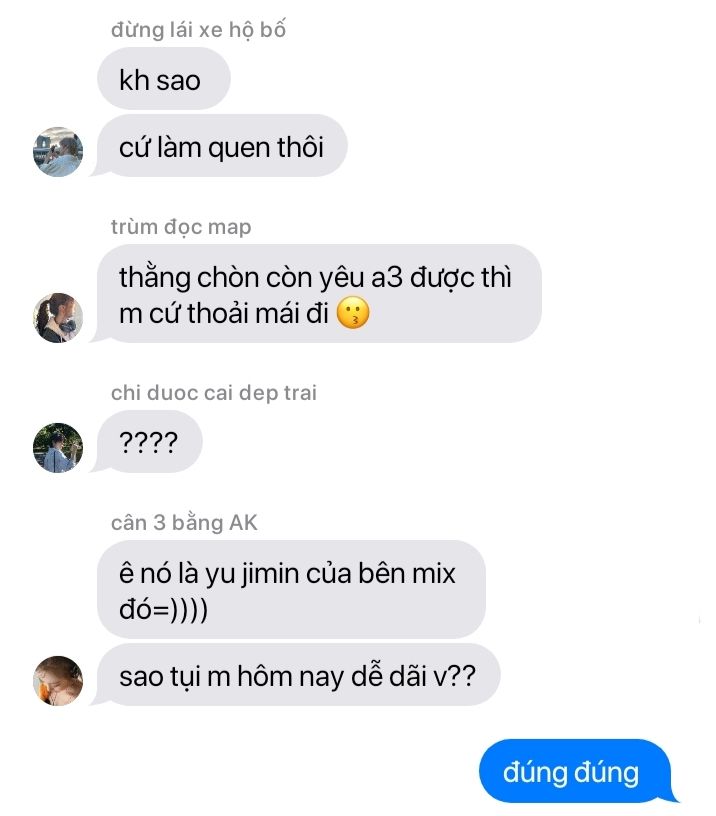This screenshot has height=816, width=716.
Task: Tap the tail of the blue sent bubble
Action: tap(673, 795)
